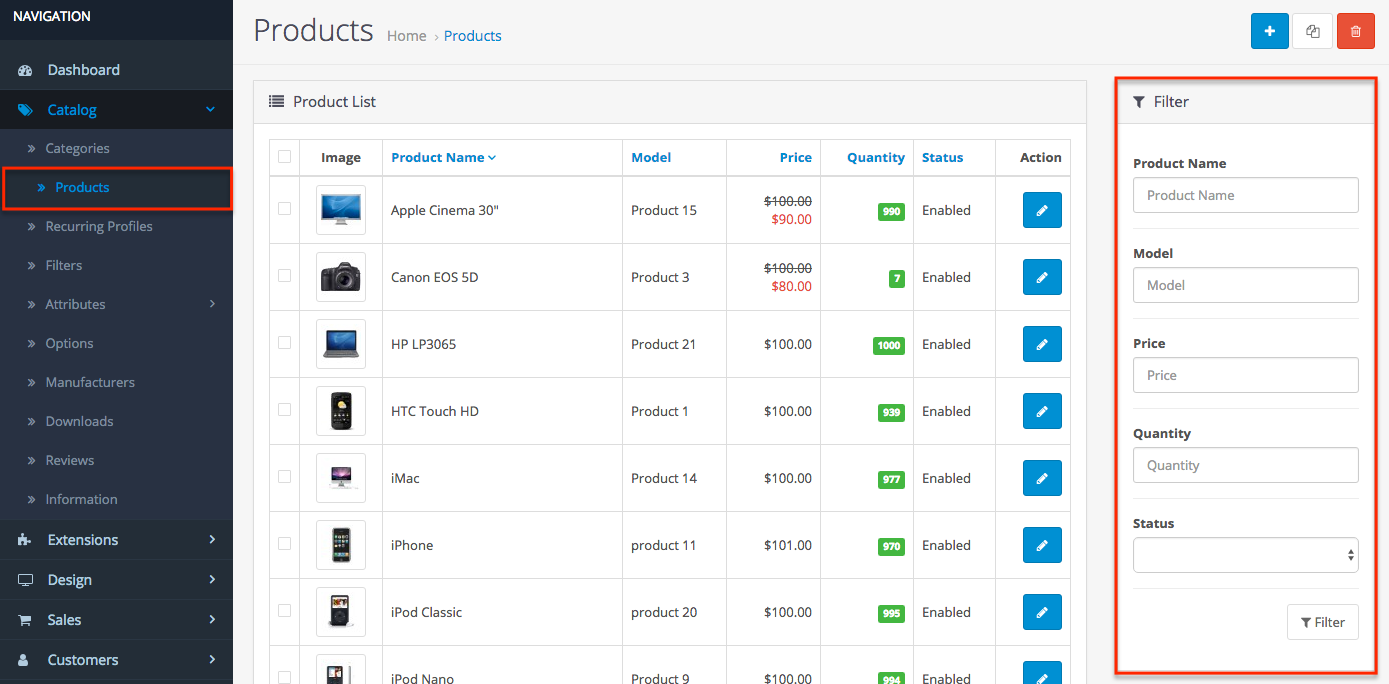Sort table by Status column header

tap(943, 157)
